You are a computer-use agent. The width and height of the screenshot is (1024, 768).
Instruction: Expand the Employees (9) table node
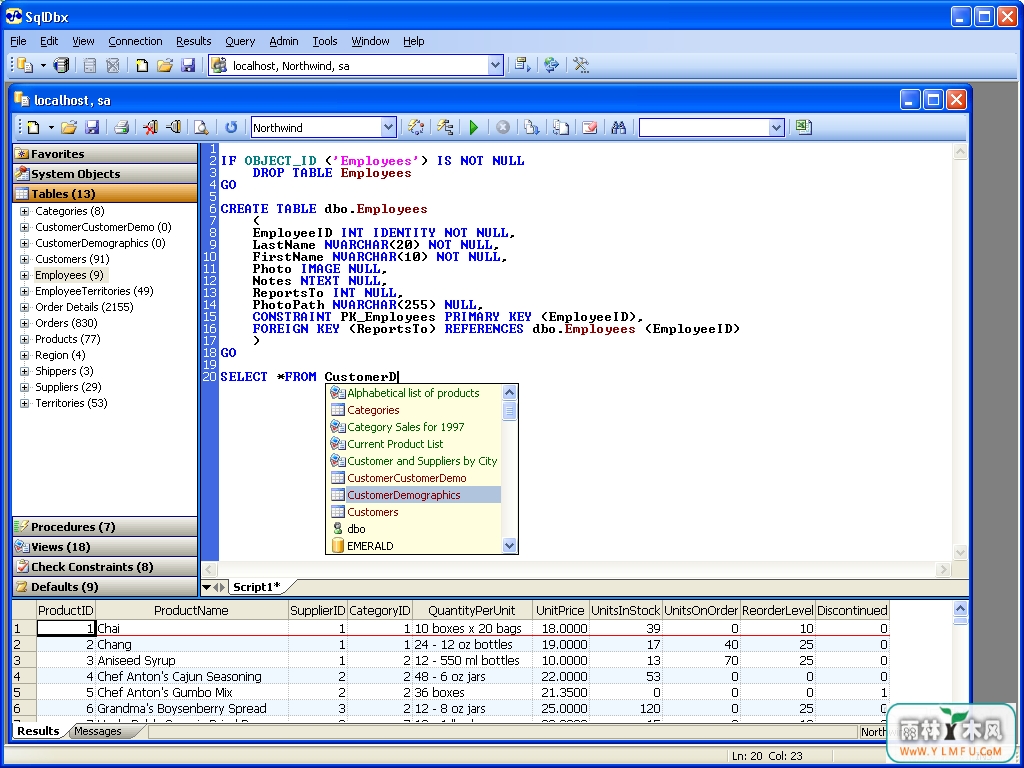tap(24, 275)
